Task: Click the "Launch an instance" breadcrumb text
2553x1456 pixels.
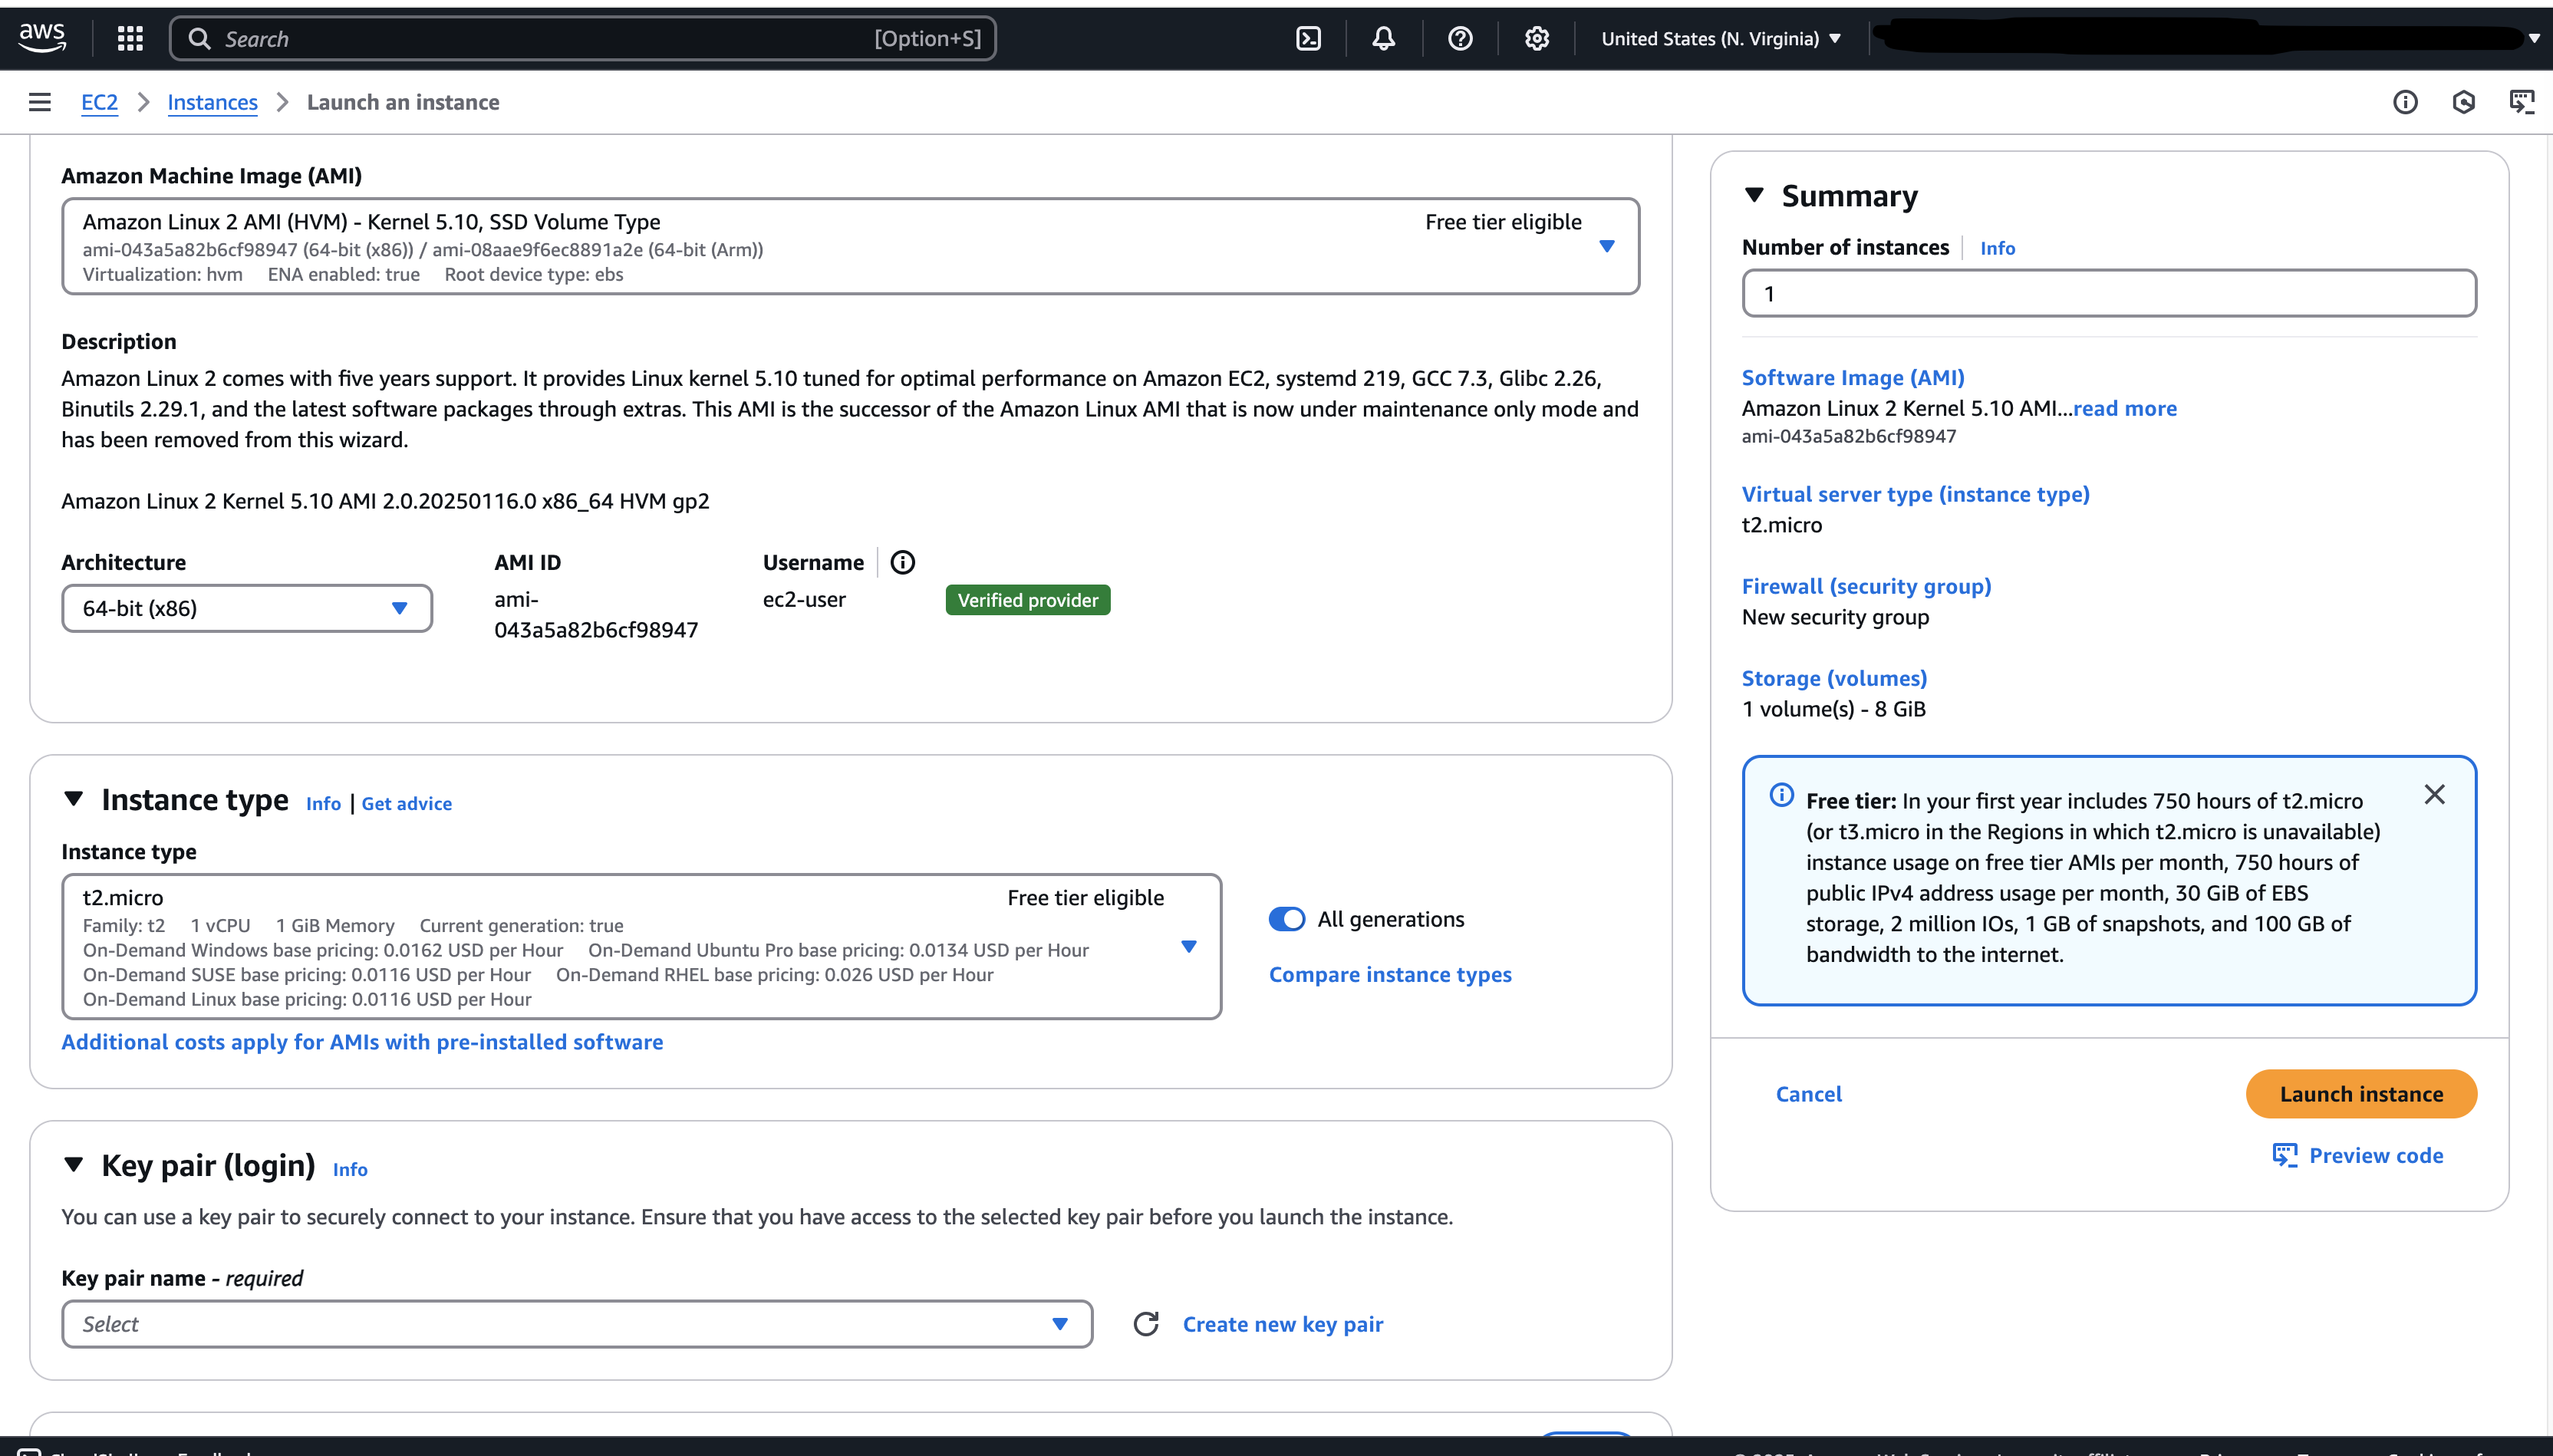Action: point(403,102)
